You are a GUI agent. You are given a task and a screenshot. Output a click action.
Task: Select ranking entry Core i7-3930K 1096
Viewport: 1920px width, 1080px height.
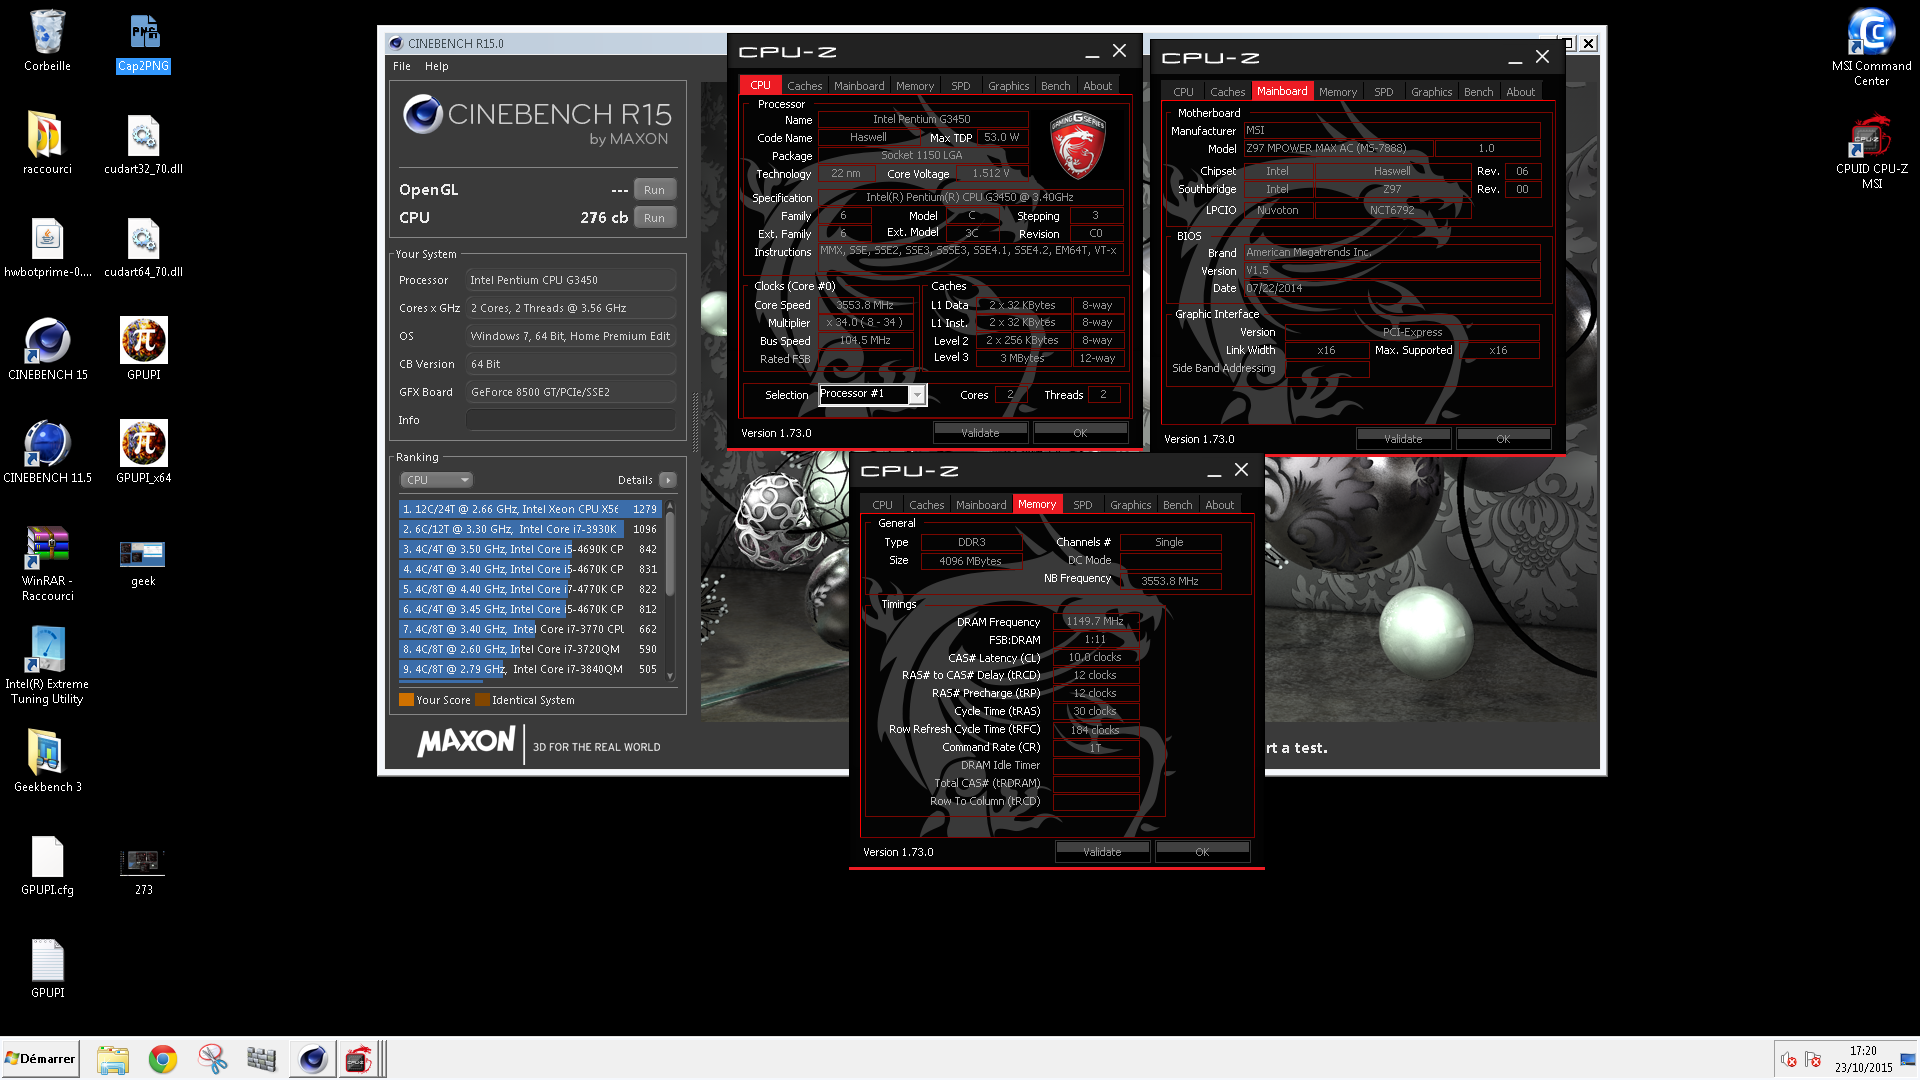point(530,529)
